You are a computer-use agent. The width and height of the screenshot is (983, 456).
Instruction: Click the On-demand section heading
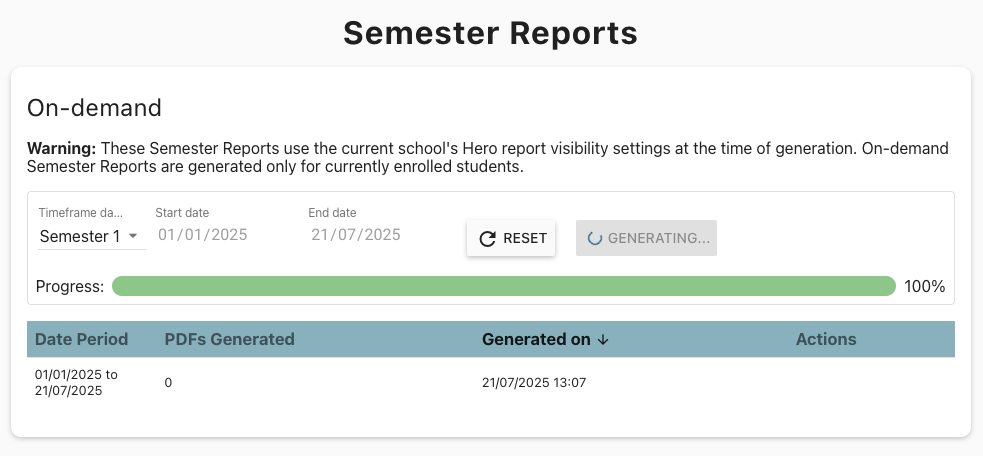point(94,107)
